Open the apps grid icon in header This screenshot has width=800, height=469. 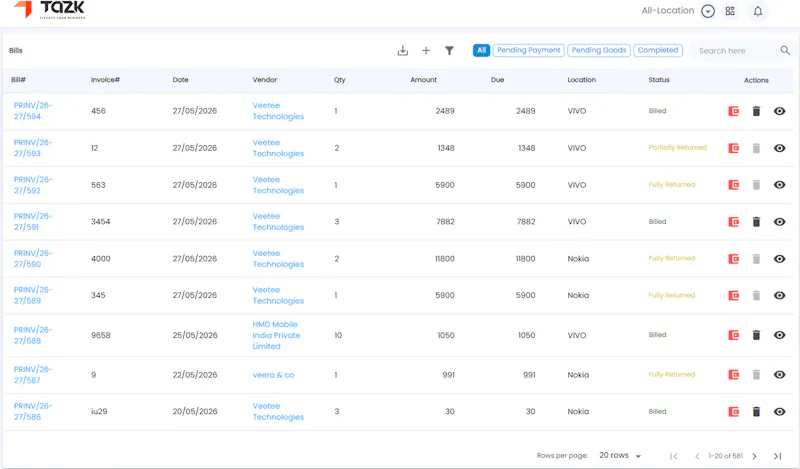730,11
